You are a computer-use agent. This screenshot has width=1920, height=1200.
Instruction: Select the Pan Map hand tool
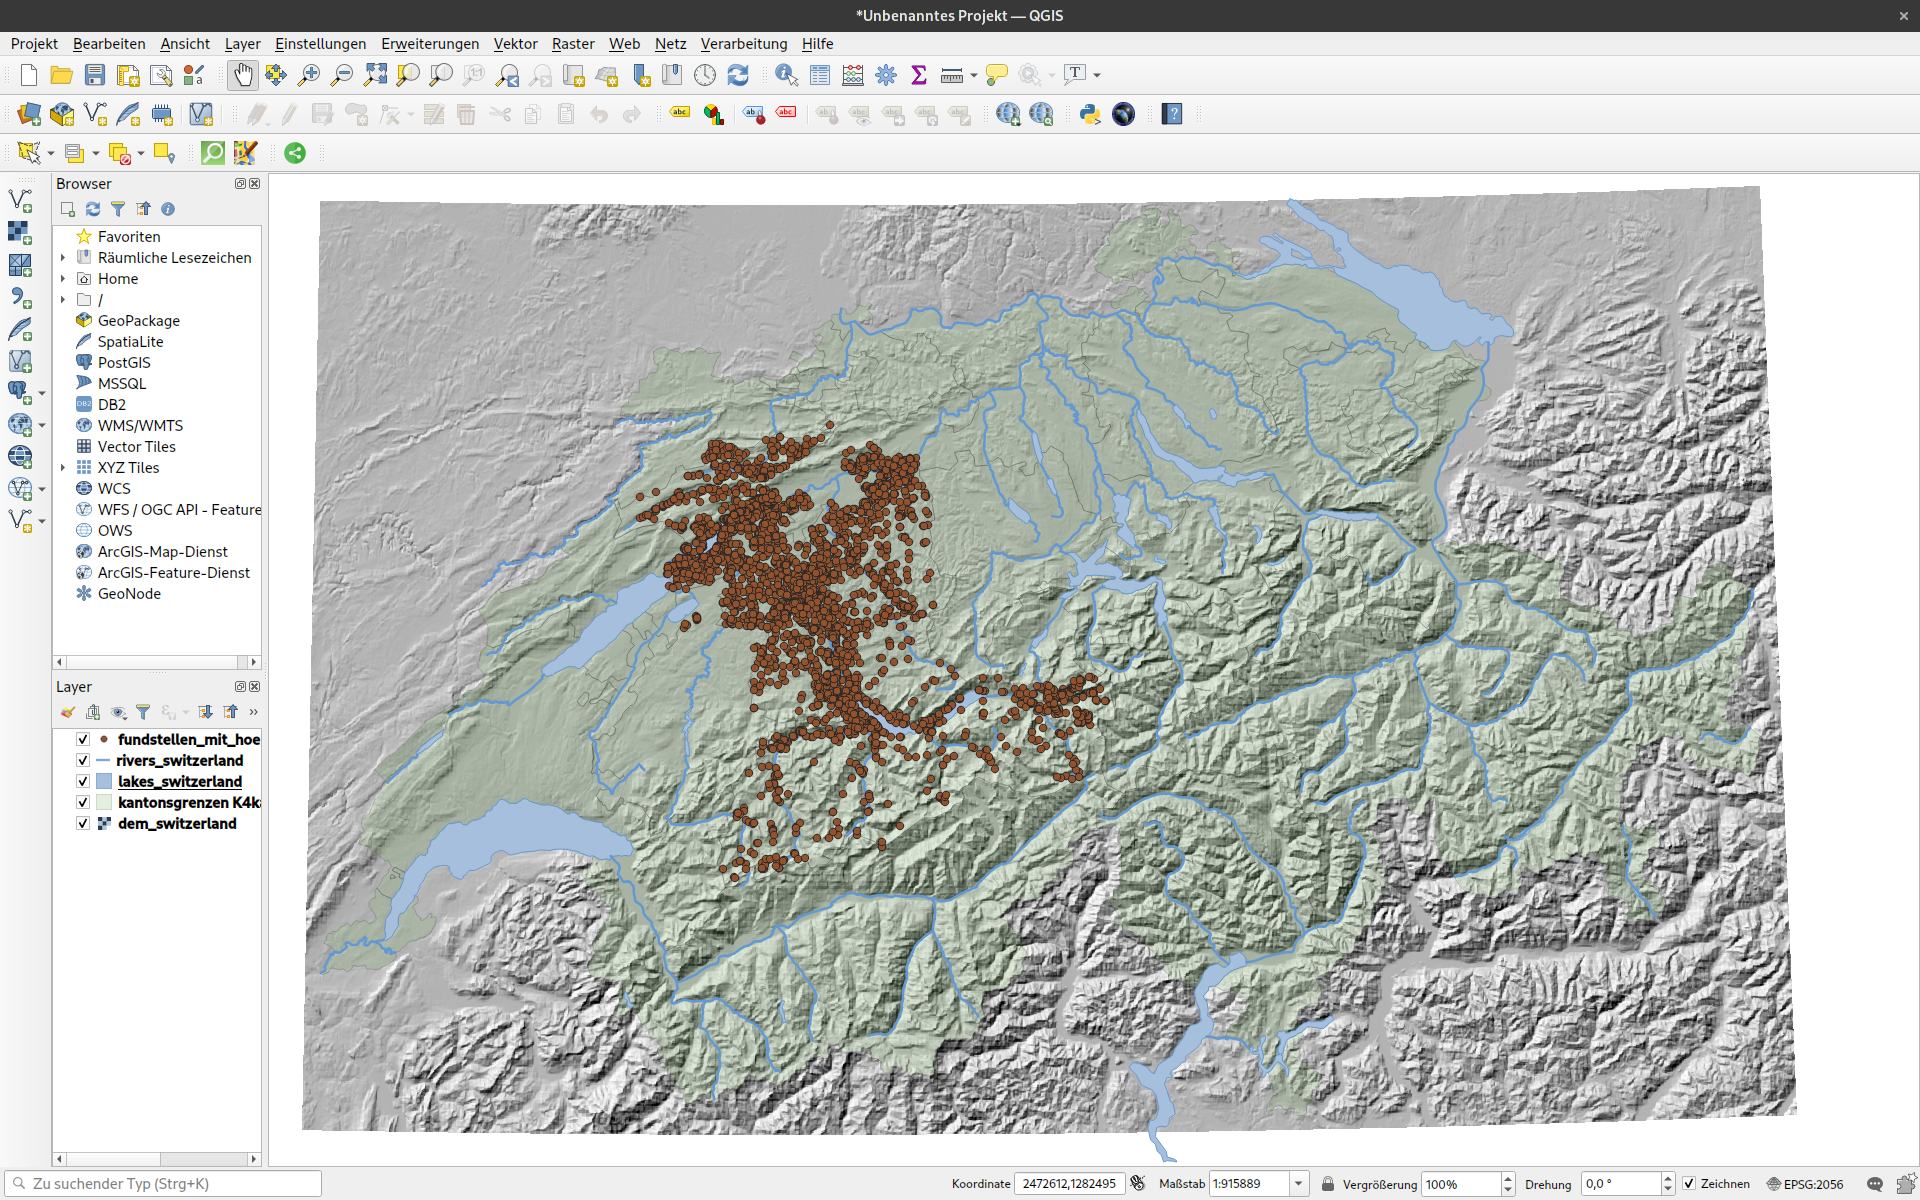click(243, 75)
